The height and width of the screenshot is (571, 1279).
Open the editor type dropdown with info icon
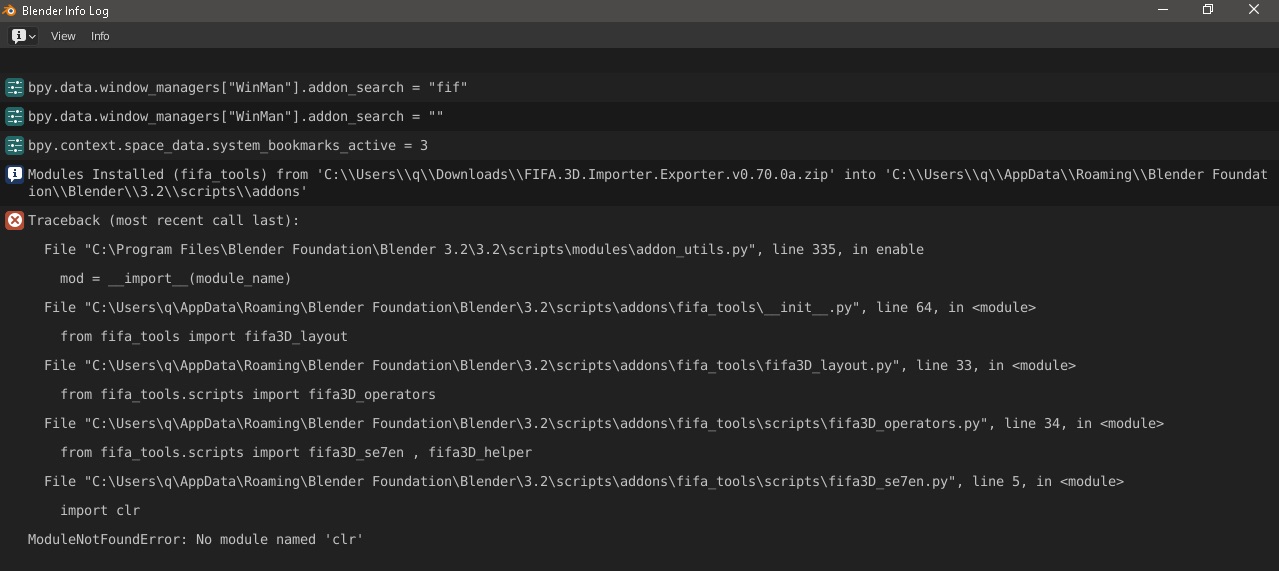pos(23,36)
